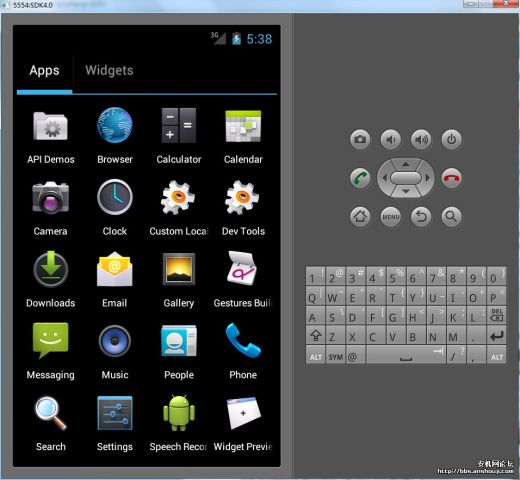Click the D-pad up arrow
The image size is (520, 480).
[406, 164]
